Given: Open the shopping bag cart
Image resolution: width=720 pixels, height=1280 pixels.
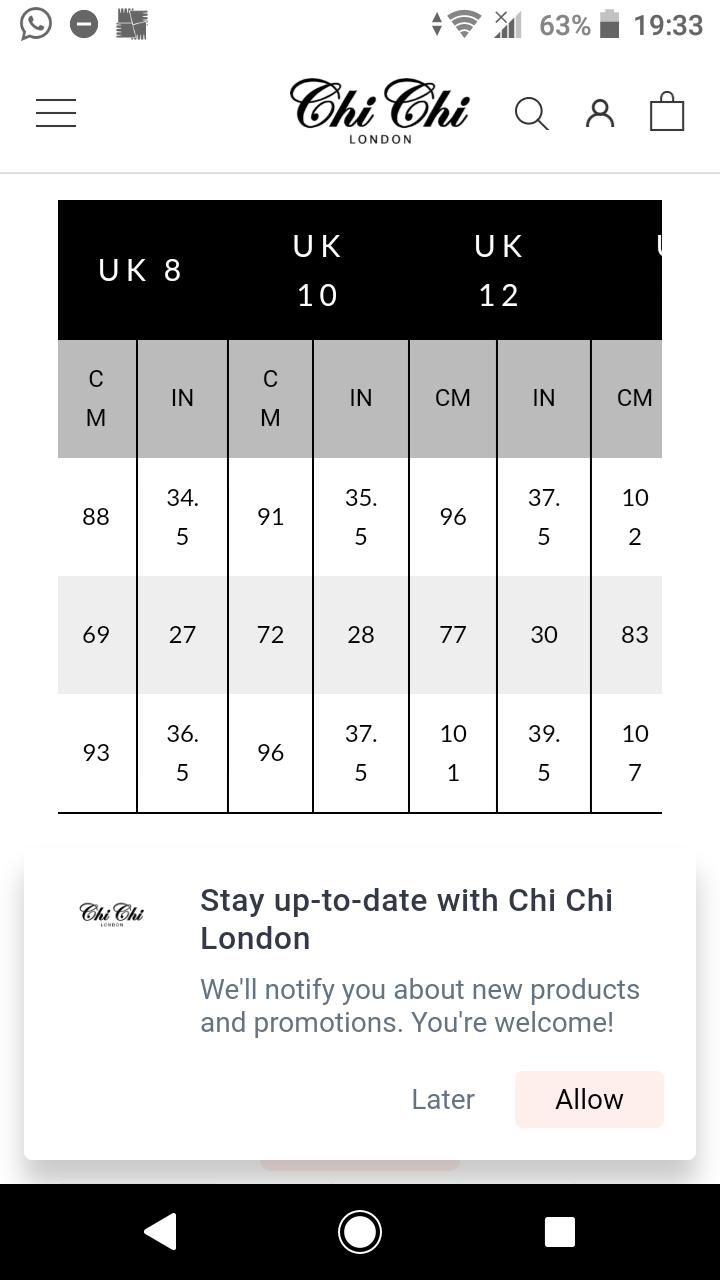Looking at the screenshot, I should [x=667, y=112].
